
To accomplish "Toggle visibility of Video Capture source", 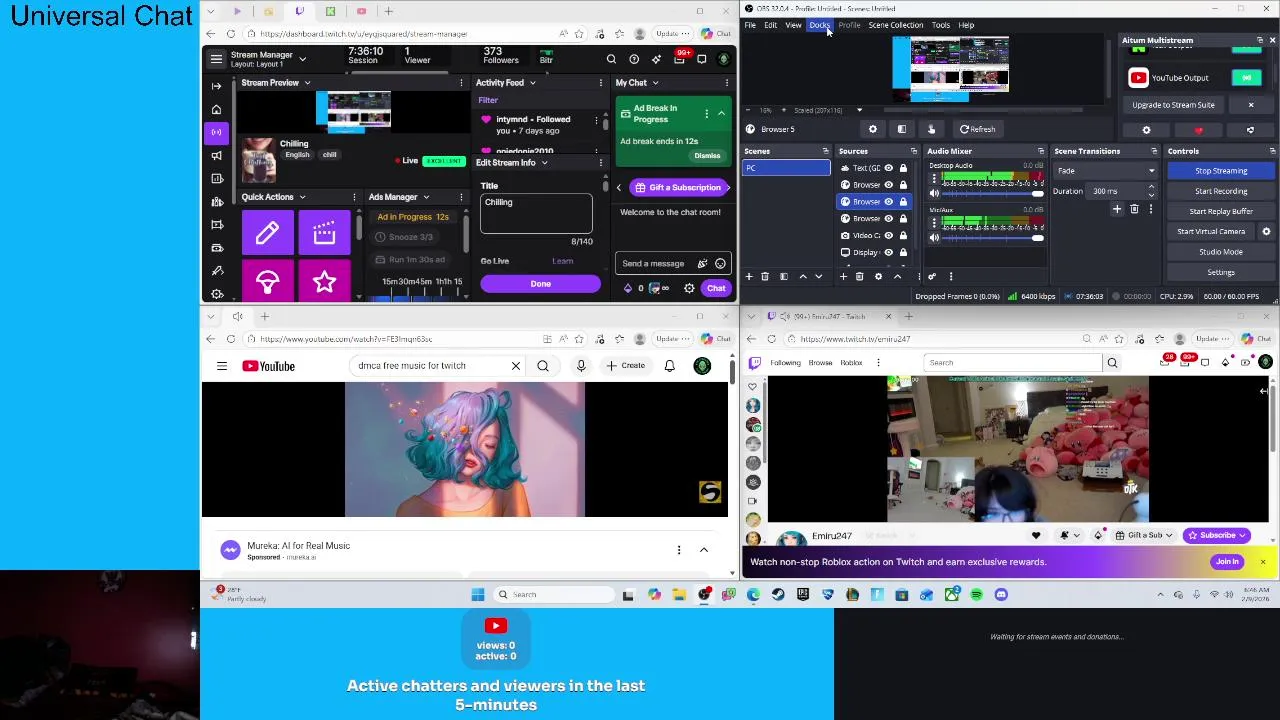I will [x=888, y=235].
